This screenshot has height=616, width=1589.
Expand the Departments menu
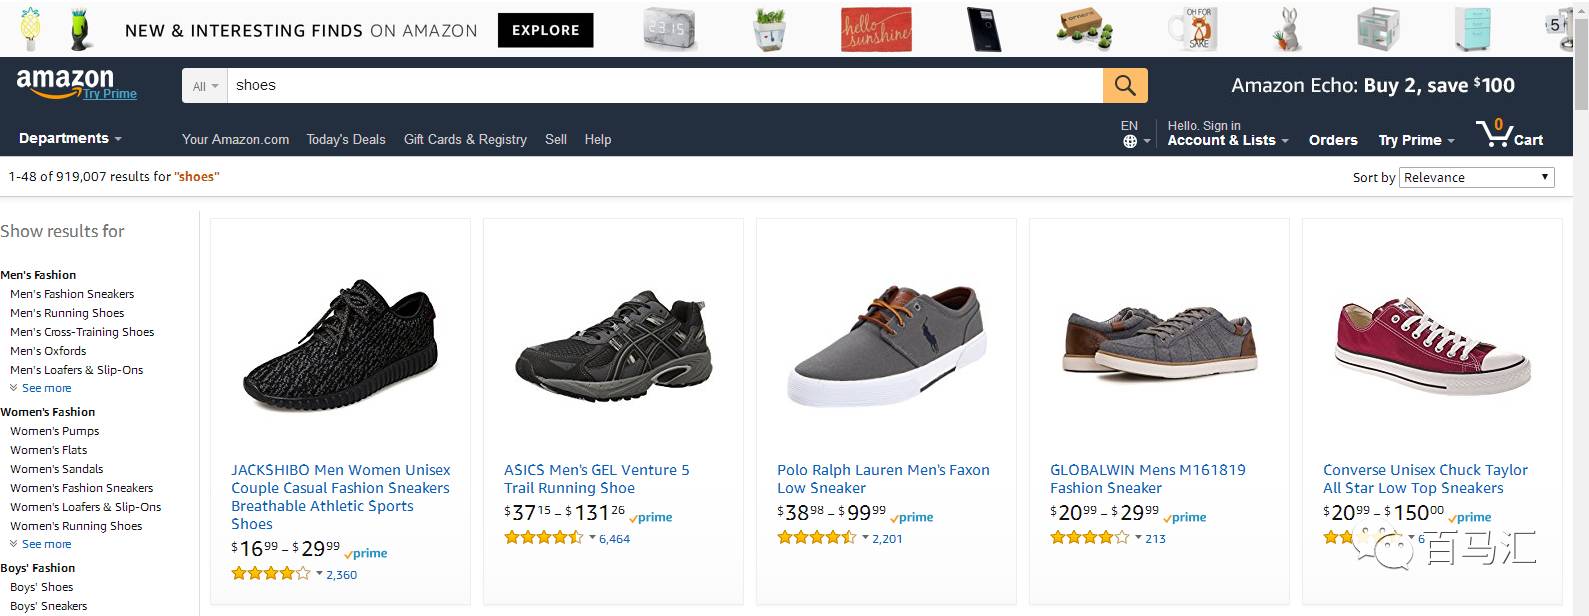[x=70, y=139]
